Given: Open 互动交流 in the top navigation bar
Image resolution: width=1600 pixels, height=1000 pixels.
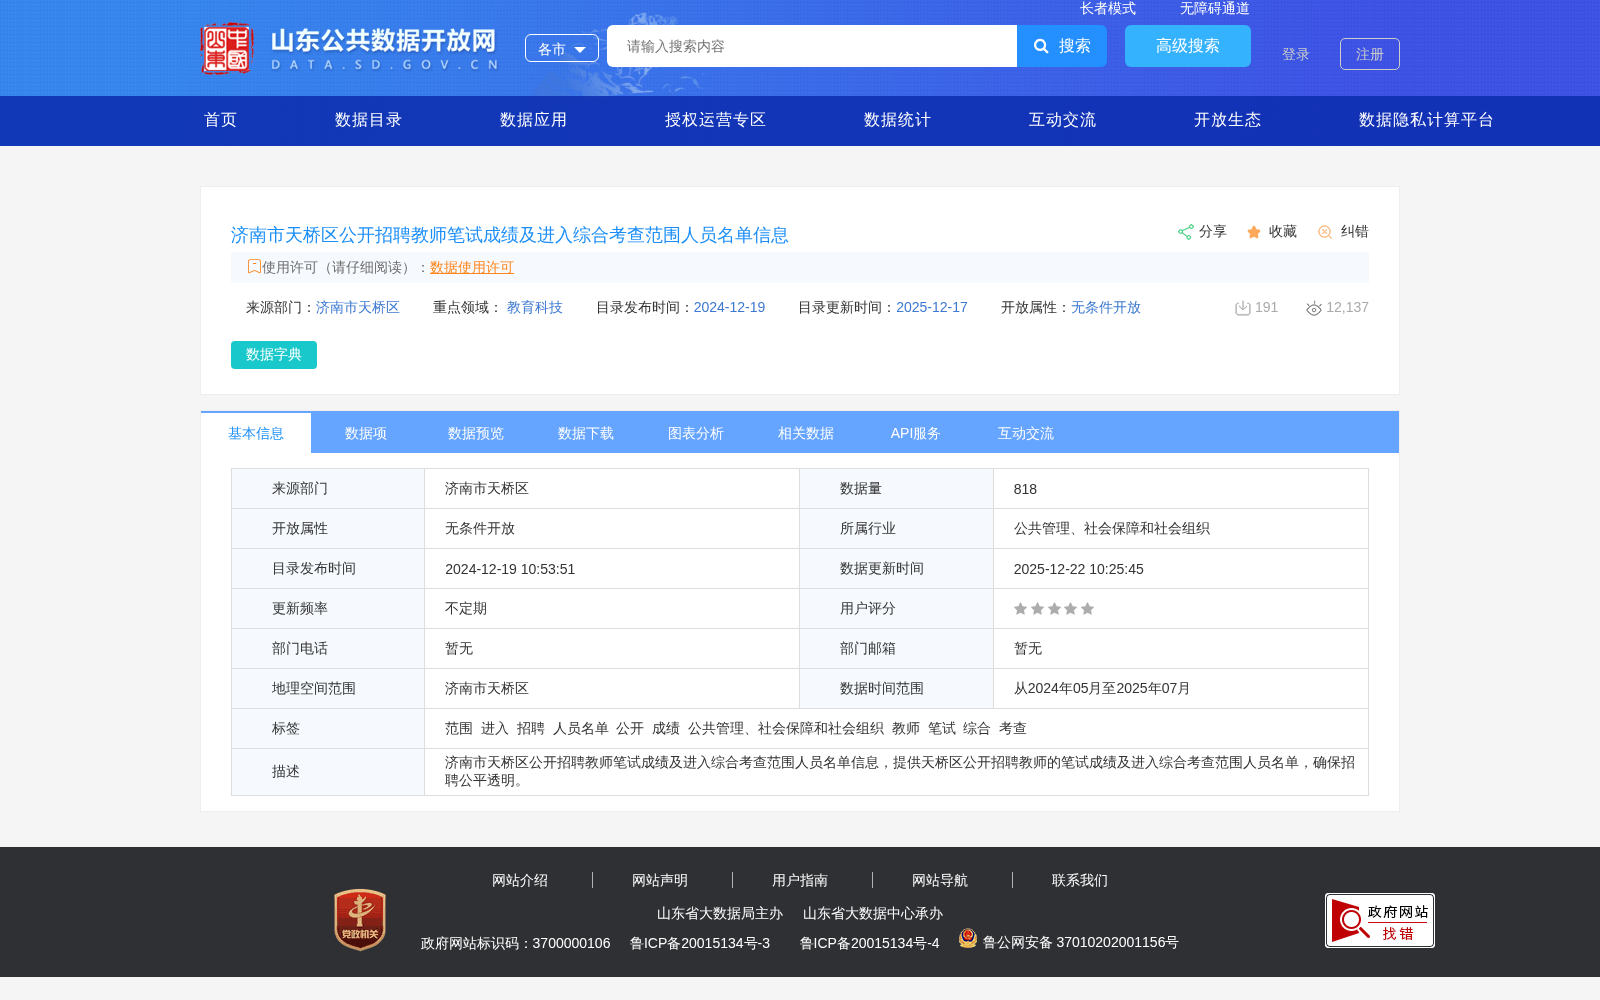Looking at the screenshot, I should point(1062,120).
